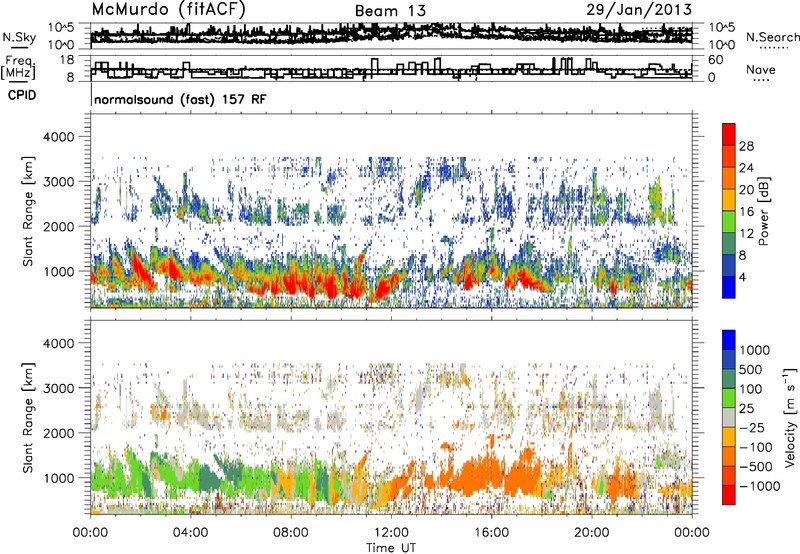
Task: Click the date 29/Jan/2013
Action: (x=639, y=10)
